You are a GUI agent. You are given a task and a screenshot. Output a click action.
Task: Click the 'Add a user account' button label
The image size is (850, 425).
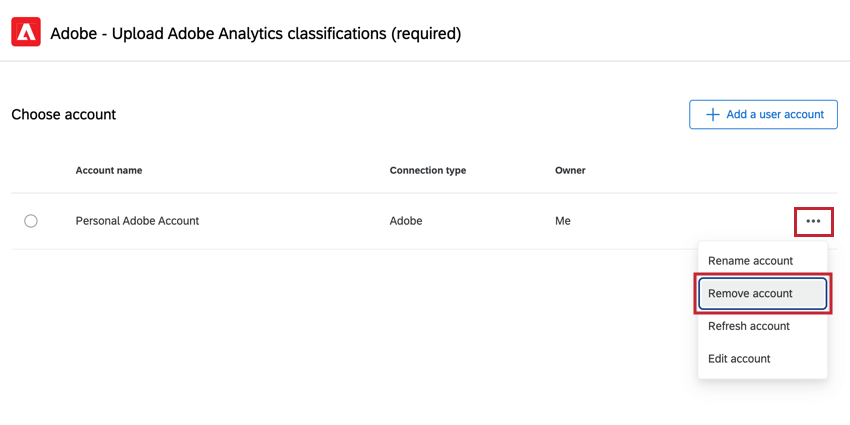point(774,115)
